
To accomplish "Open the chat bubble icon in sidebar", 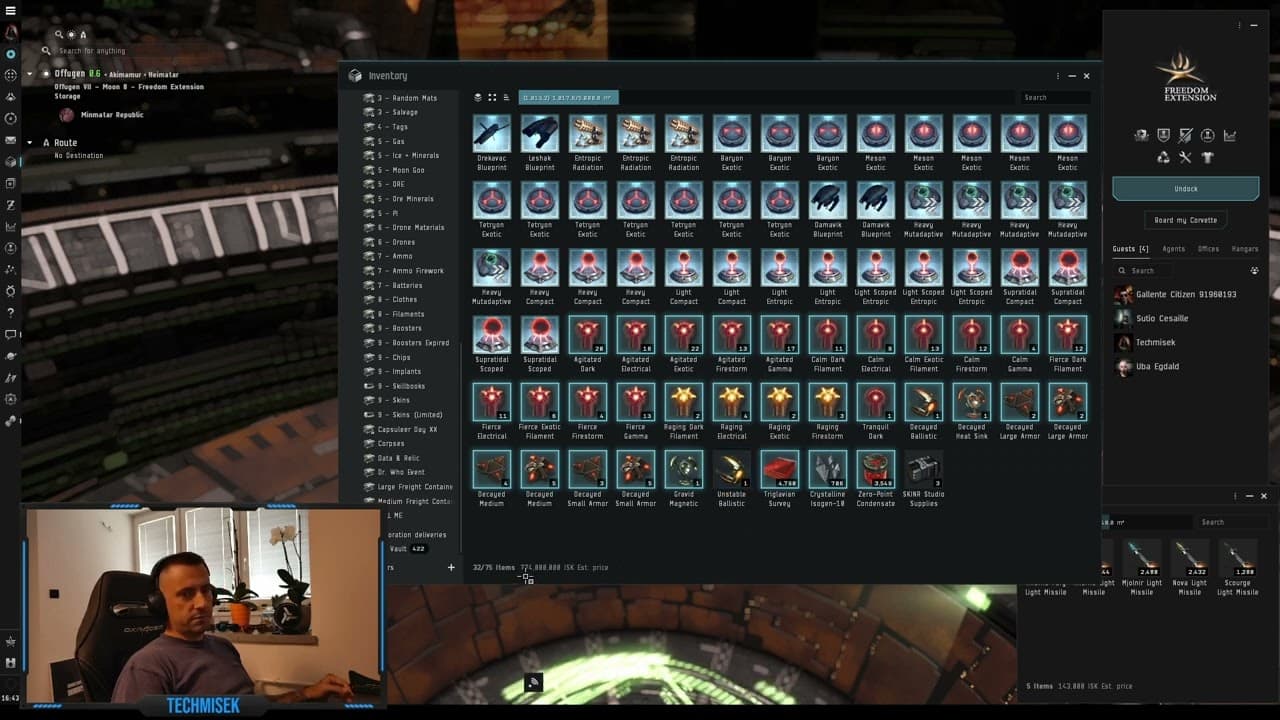I will [10, 334].
